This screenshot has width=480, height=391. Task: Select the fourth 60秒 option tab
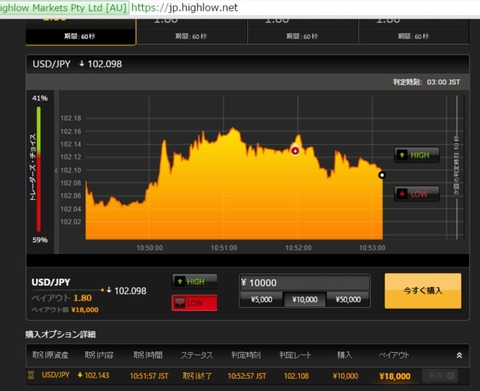pyautogui.click(x=414, y=32)
